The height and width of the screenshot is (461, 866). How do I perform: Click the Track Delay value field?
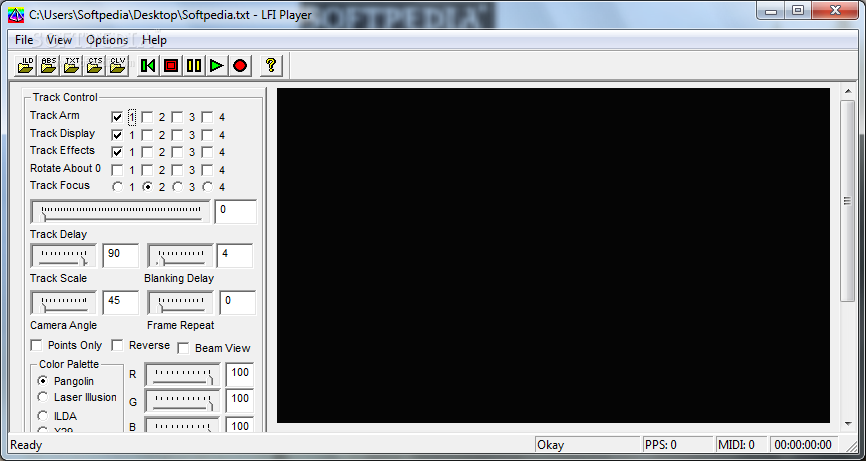click(236, 212)
